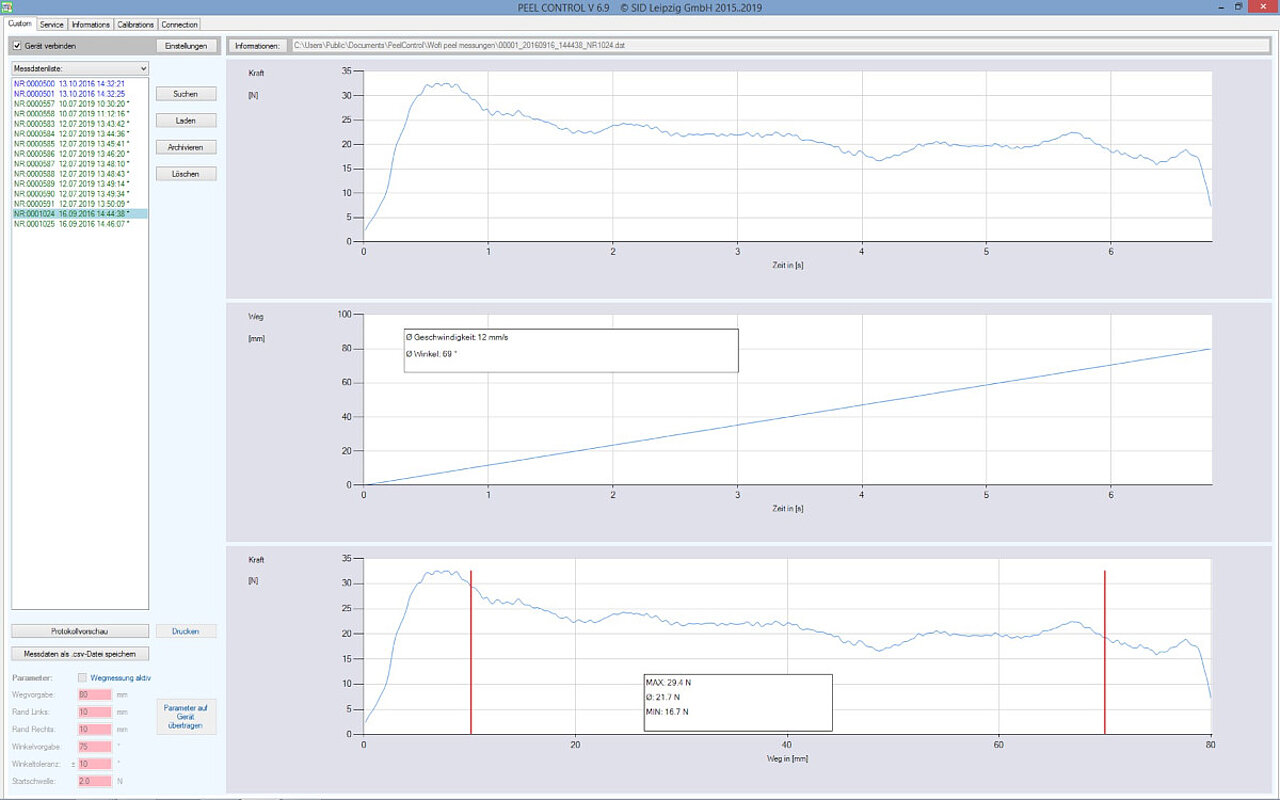Toggle the Gerät verbinden checkbox

click(17, 46)
